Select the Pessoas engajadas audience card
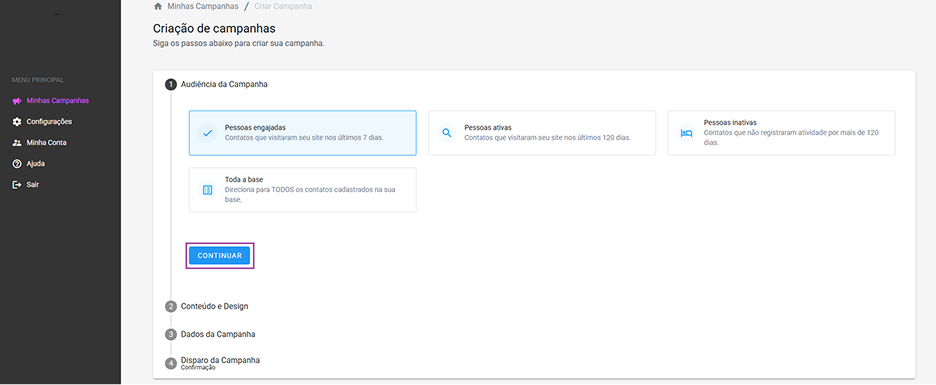The width and height of the screenshot is (936, 385). (x=303, y=133)
